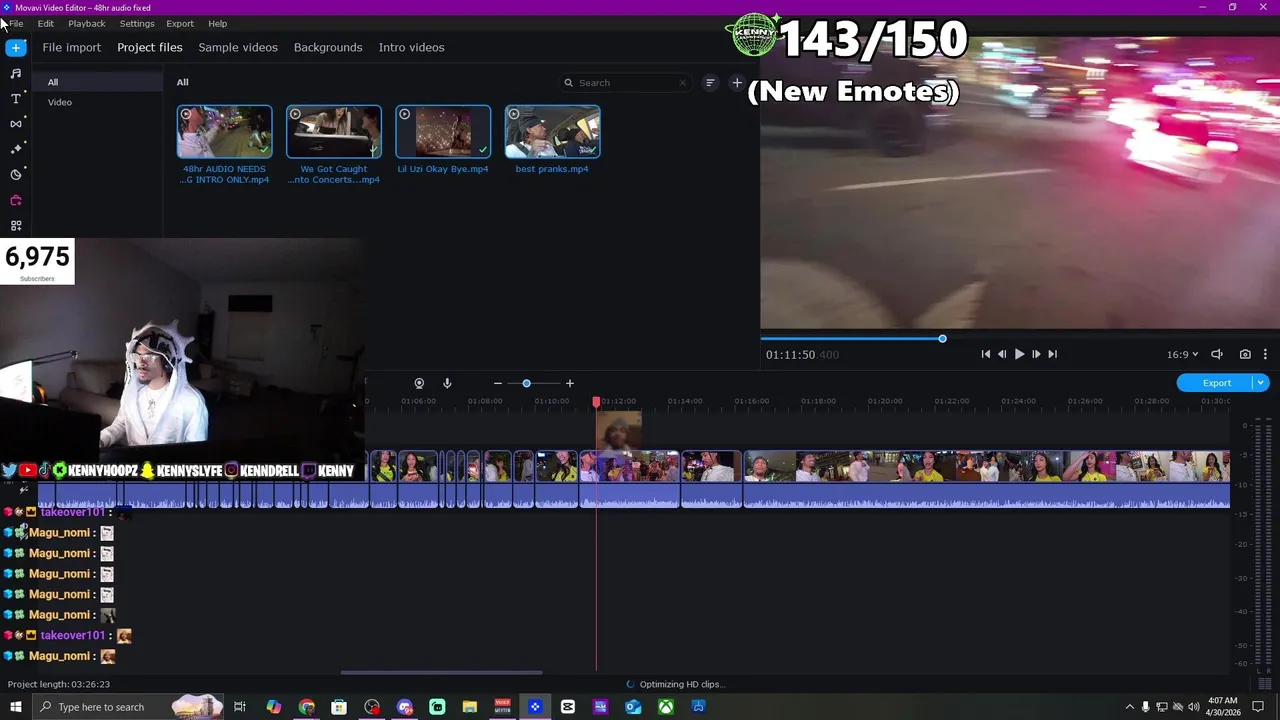1280x720 pixels.
Task: Open the Import panel with plus icon
Action: coord(16,48)
